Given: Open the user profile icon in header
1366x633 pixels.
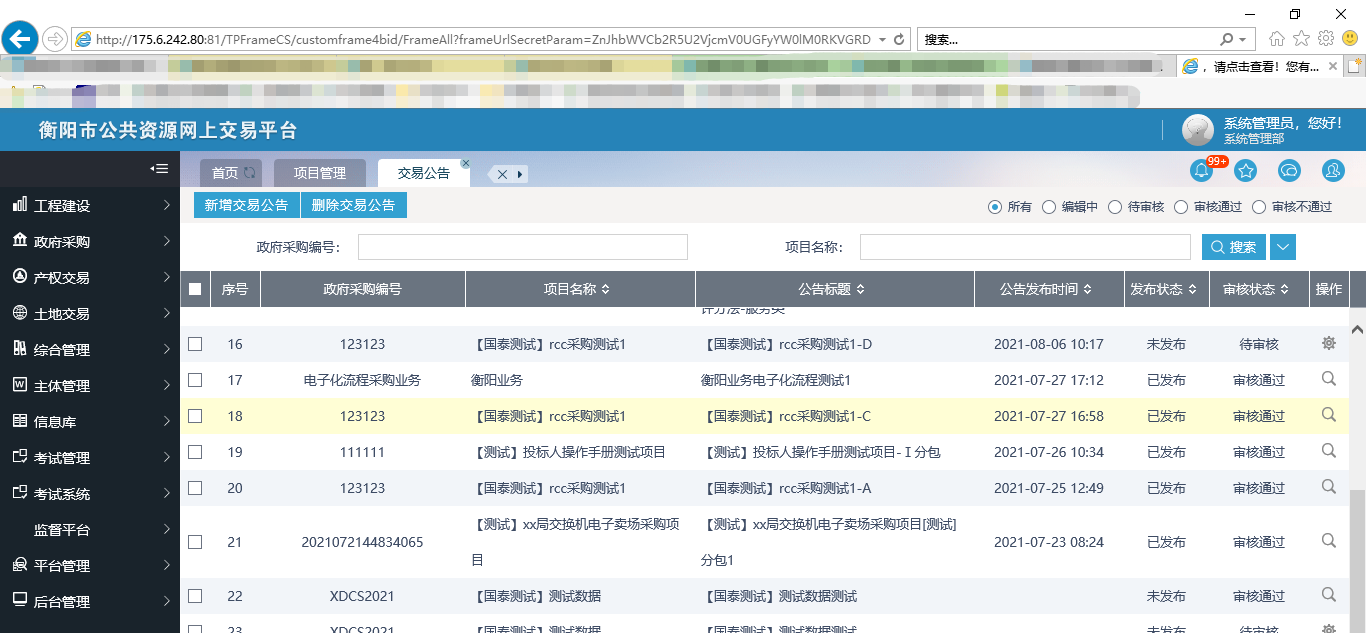Looking at the screenshot, I should pyautogui.click(x=1333, y=171).
